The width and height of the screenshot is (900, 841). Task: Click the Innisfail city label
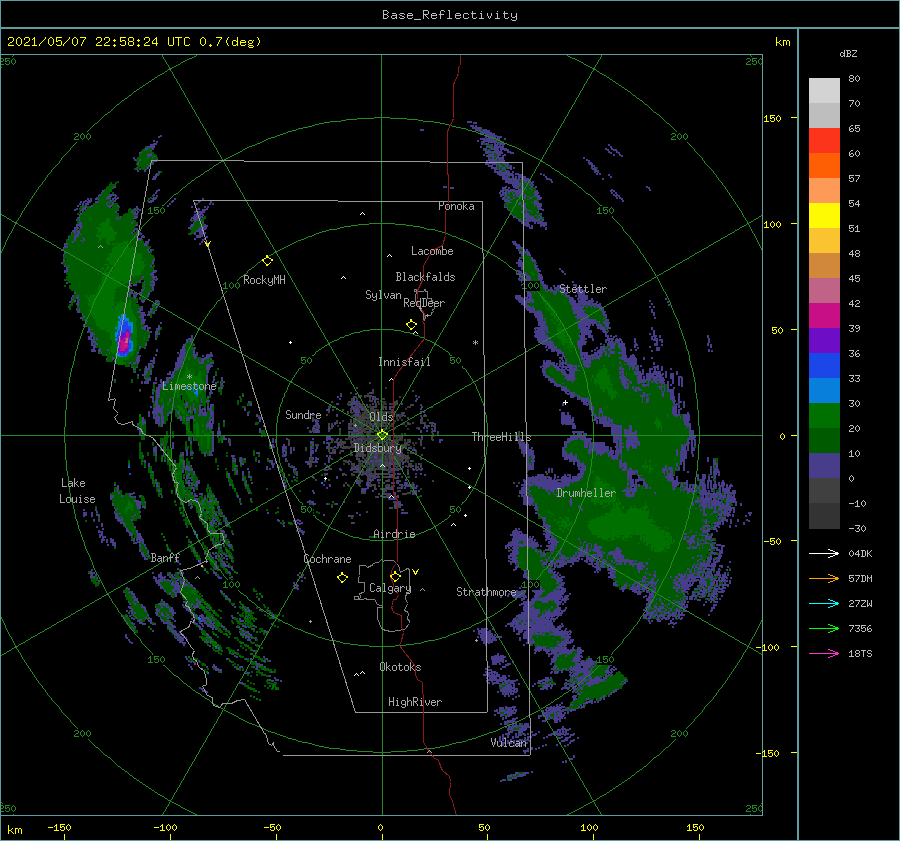(404, 362)
